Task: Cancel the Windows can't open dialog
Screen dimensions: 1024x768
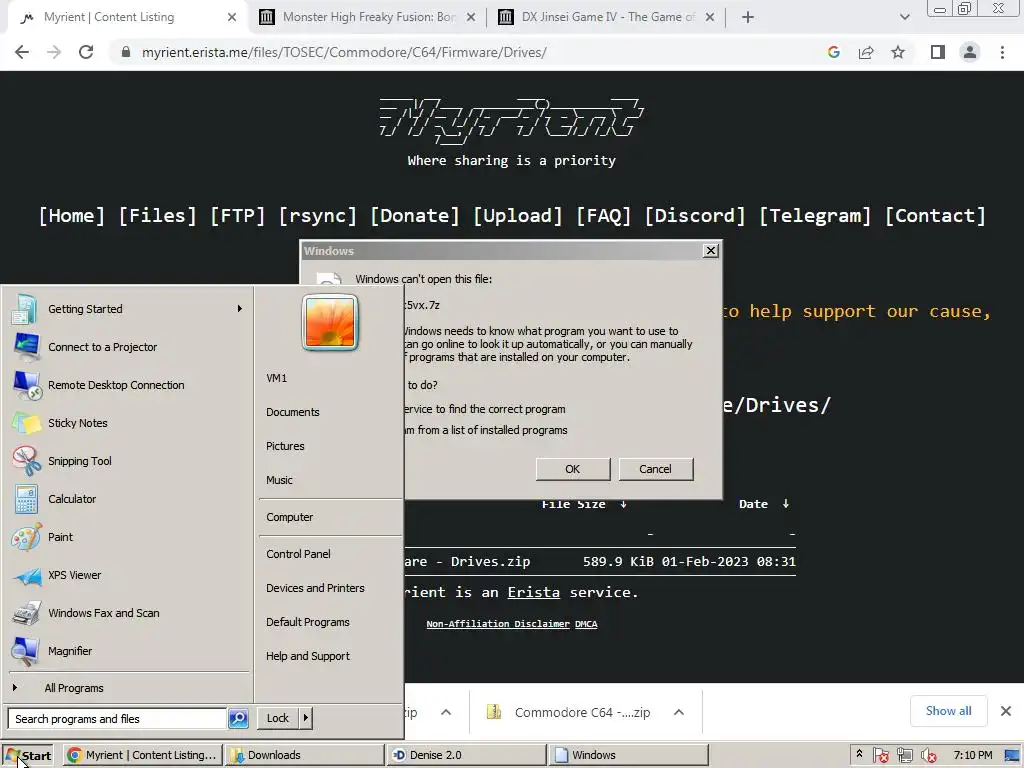Action: coord(655,469)
